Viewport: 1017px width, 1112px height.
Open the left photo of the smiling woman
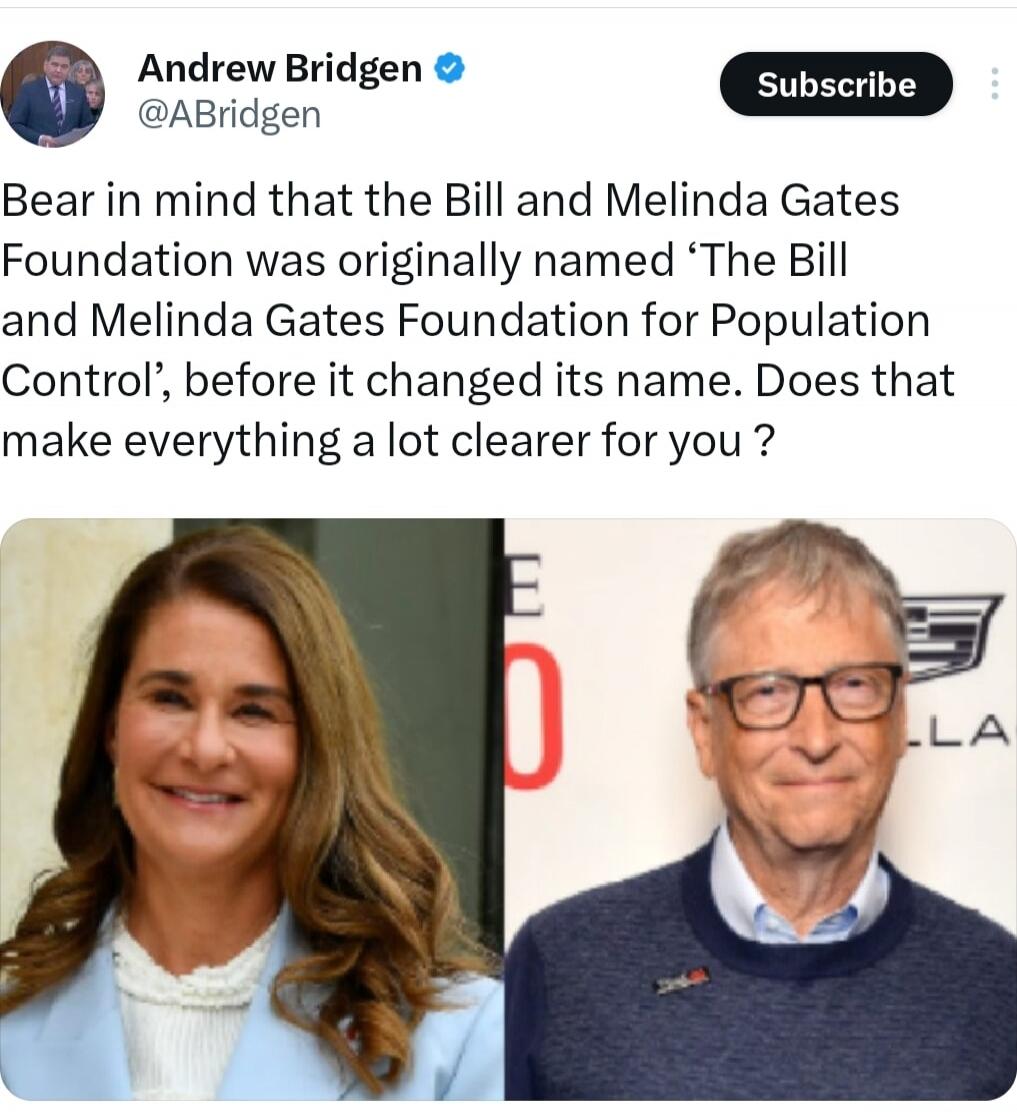point(252,809)
